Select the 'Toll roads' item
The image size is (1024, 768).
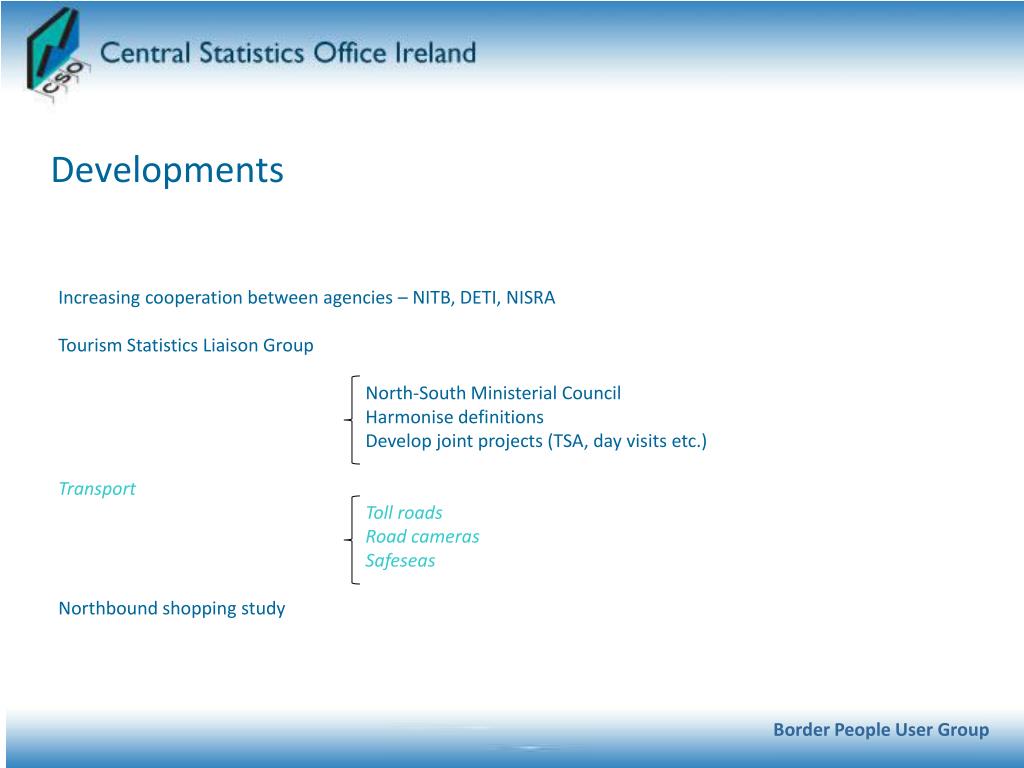point(404,513)
